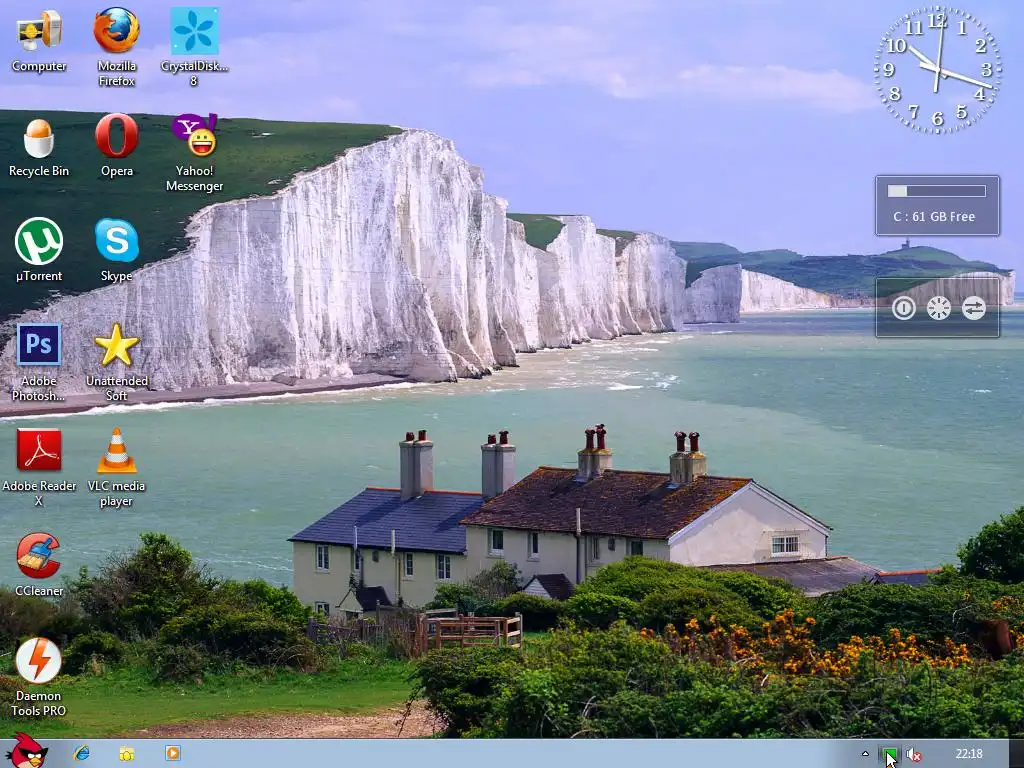Show hidden system tray icons arrow
Screen dimensions: 1024x768
(865, 754)
